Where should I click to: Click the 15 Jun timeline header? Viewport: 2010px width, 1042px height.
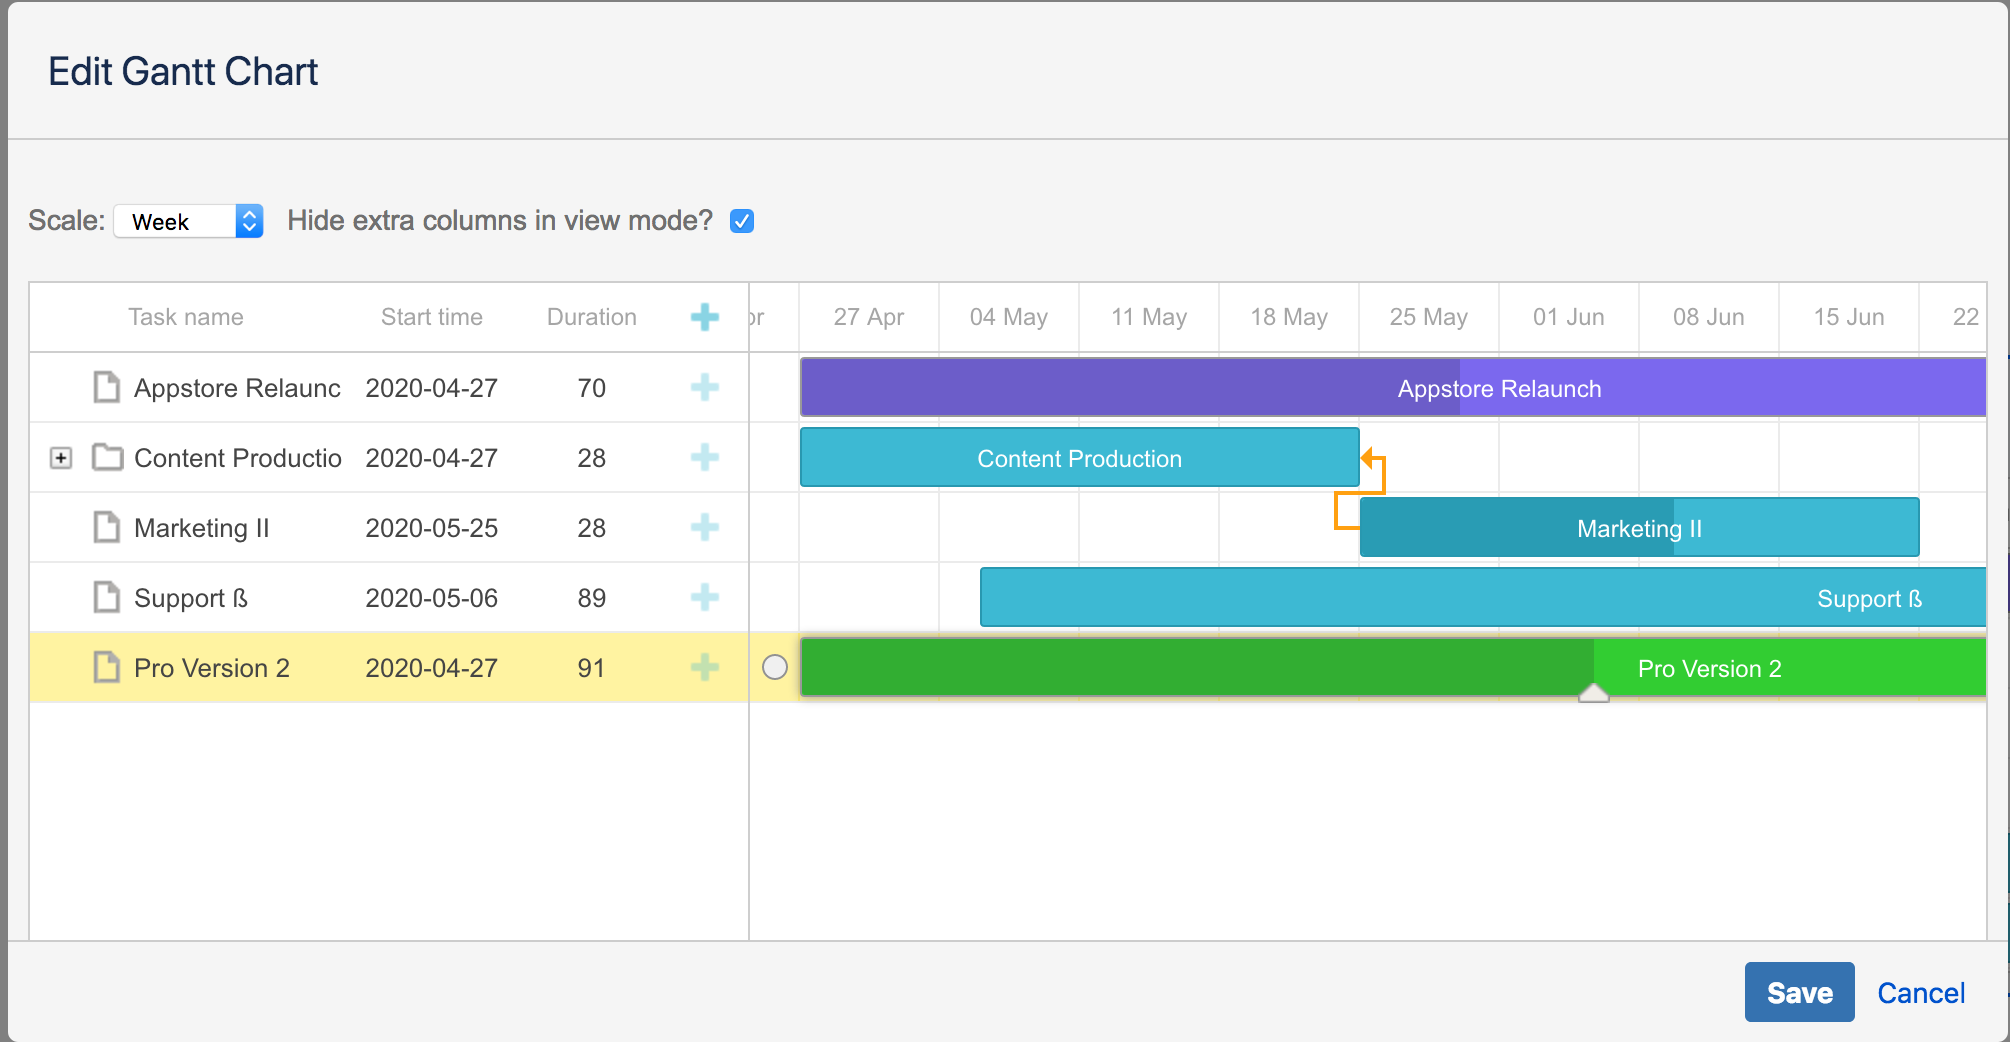click(x=1849, y=317)
